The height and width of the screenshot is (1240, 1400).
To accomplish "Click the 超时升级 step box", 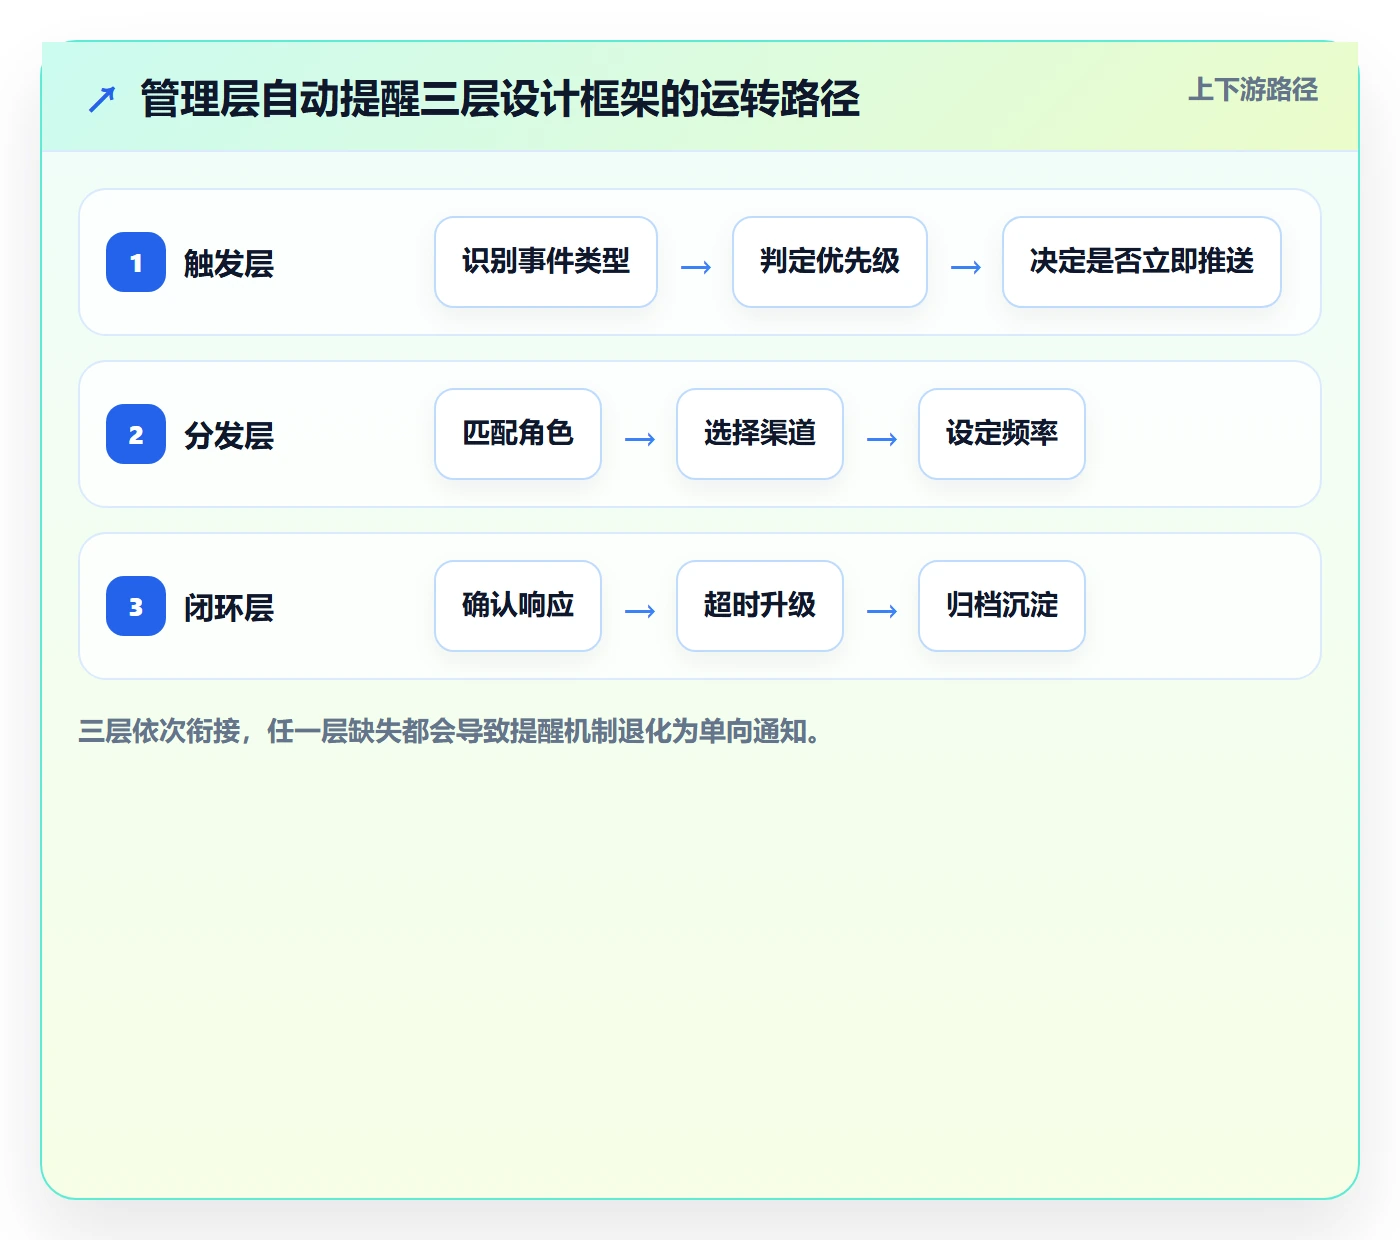I will (x=760, y=606).
